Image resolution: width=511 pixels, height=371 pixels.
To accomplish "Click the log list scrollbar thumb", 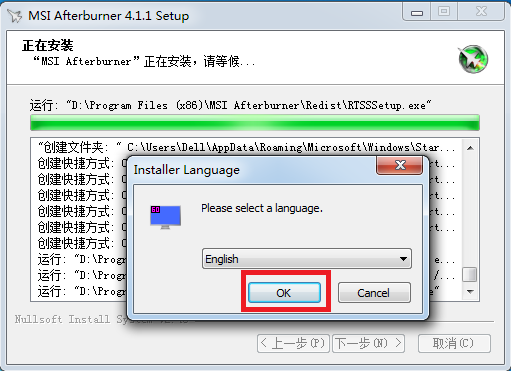I will point(470,274).
